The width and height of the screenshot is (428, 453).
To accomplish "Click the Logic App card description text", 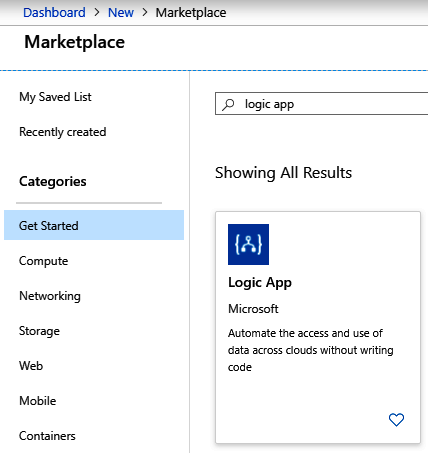I will (311, 350).
